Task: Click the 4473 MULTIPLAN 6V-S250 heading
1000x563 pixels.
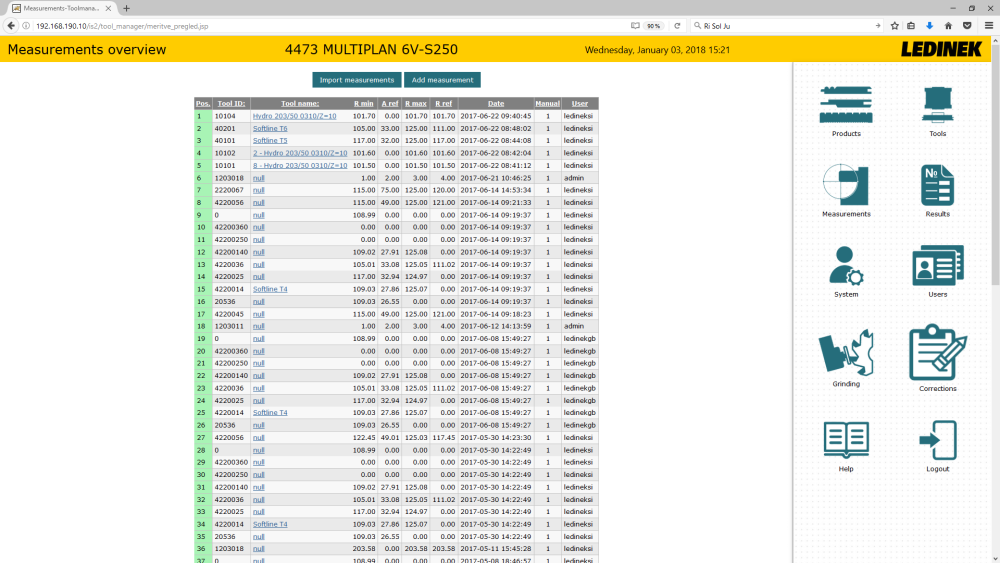Action: click(x=371, y=49)
